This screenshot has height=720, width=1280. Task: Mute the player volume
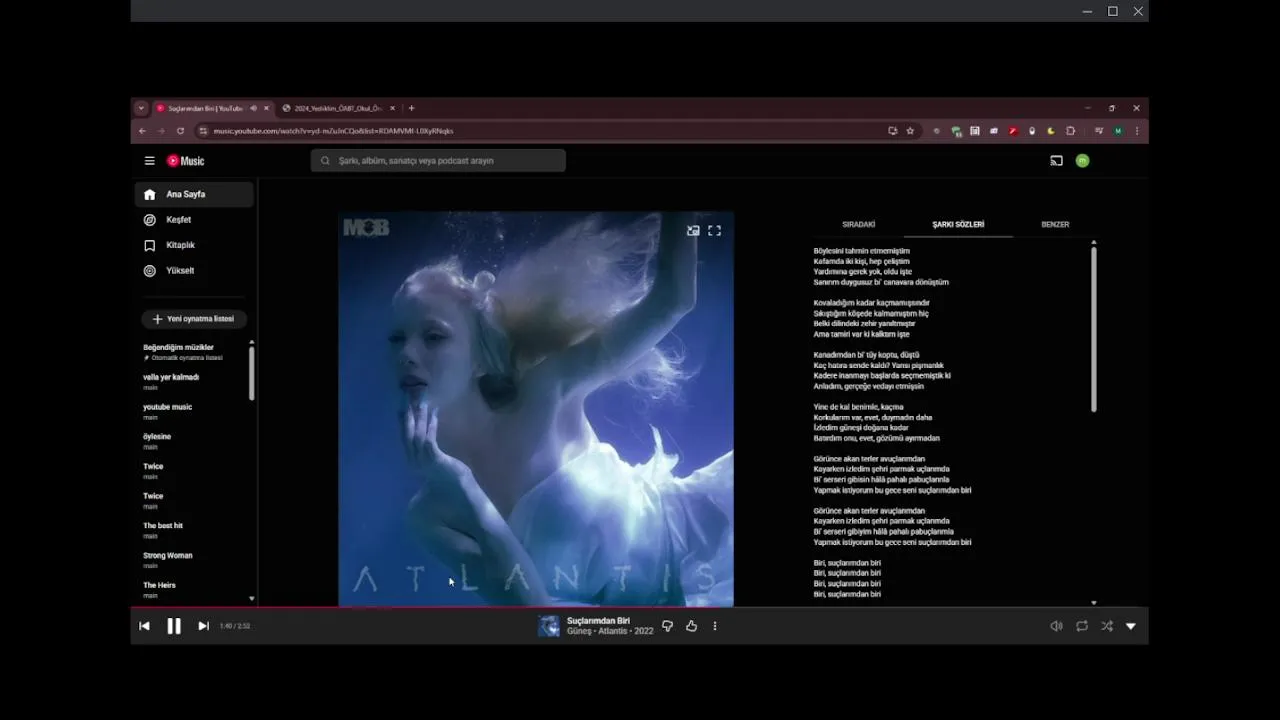[x=1056, y=626]
